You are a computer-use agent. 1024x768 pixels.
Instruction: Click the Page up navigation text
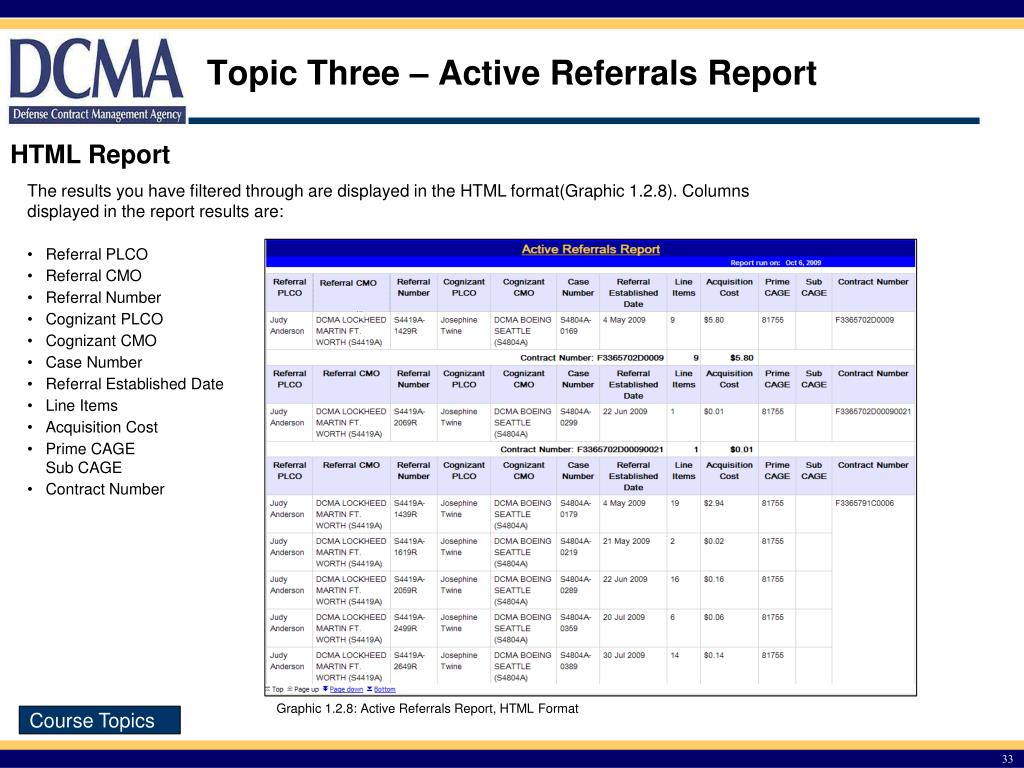click(x=306, y=689)
